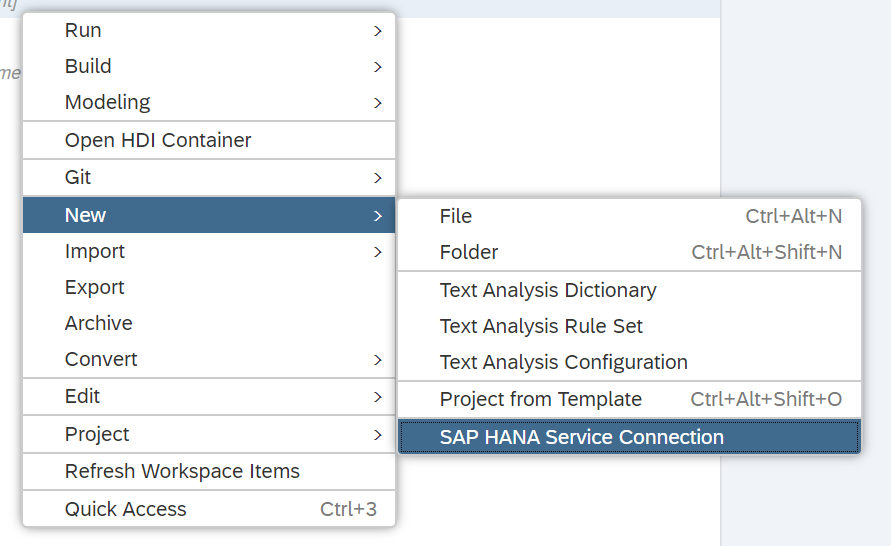Open the Run submenu

tap(209, 31)
